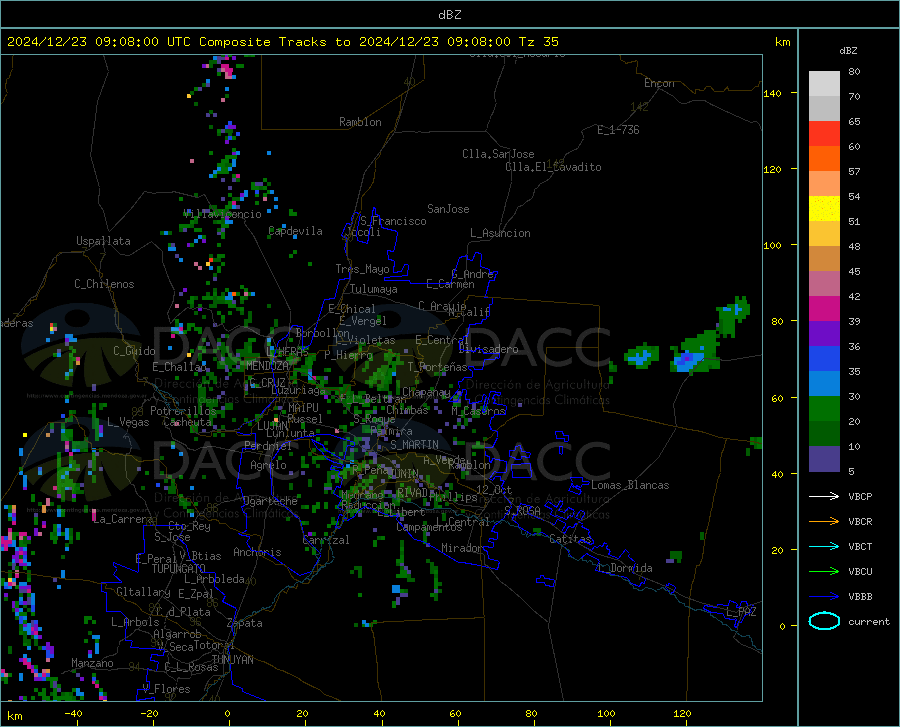Click the Potrerillos map label
The width and height of the screenshot is (900, 727).
pos(183,411)
